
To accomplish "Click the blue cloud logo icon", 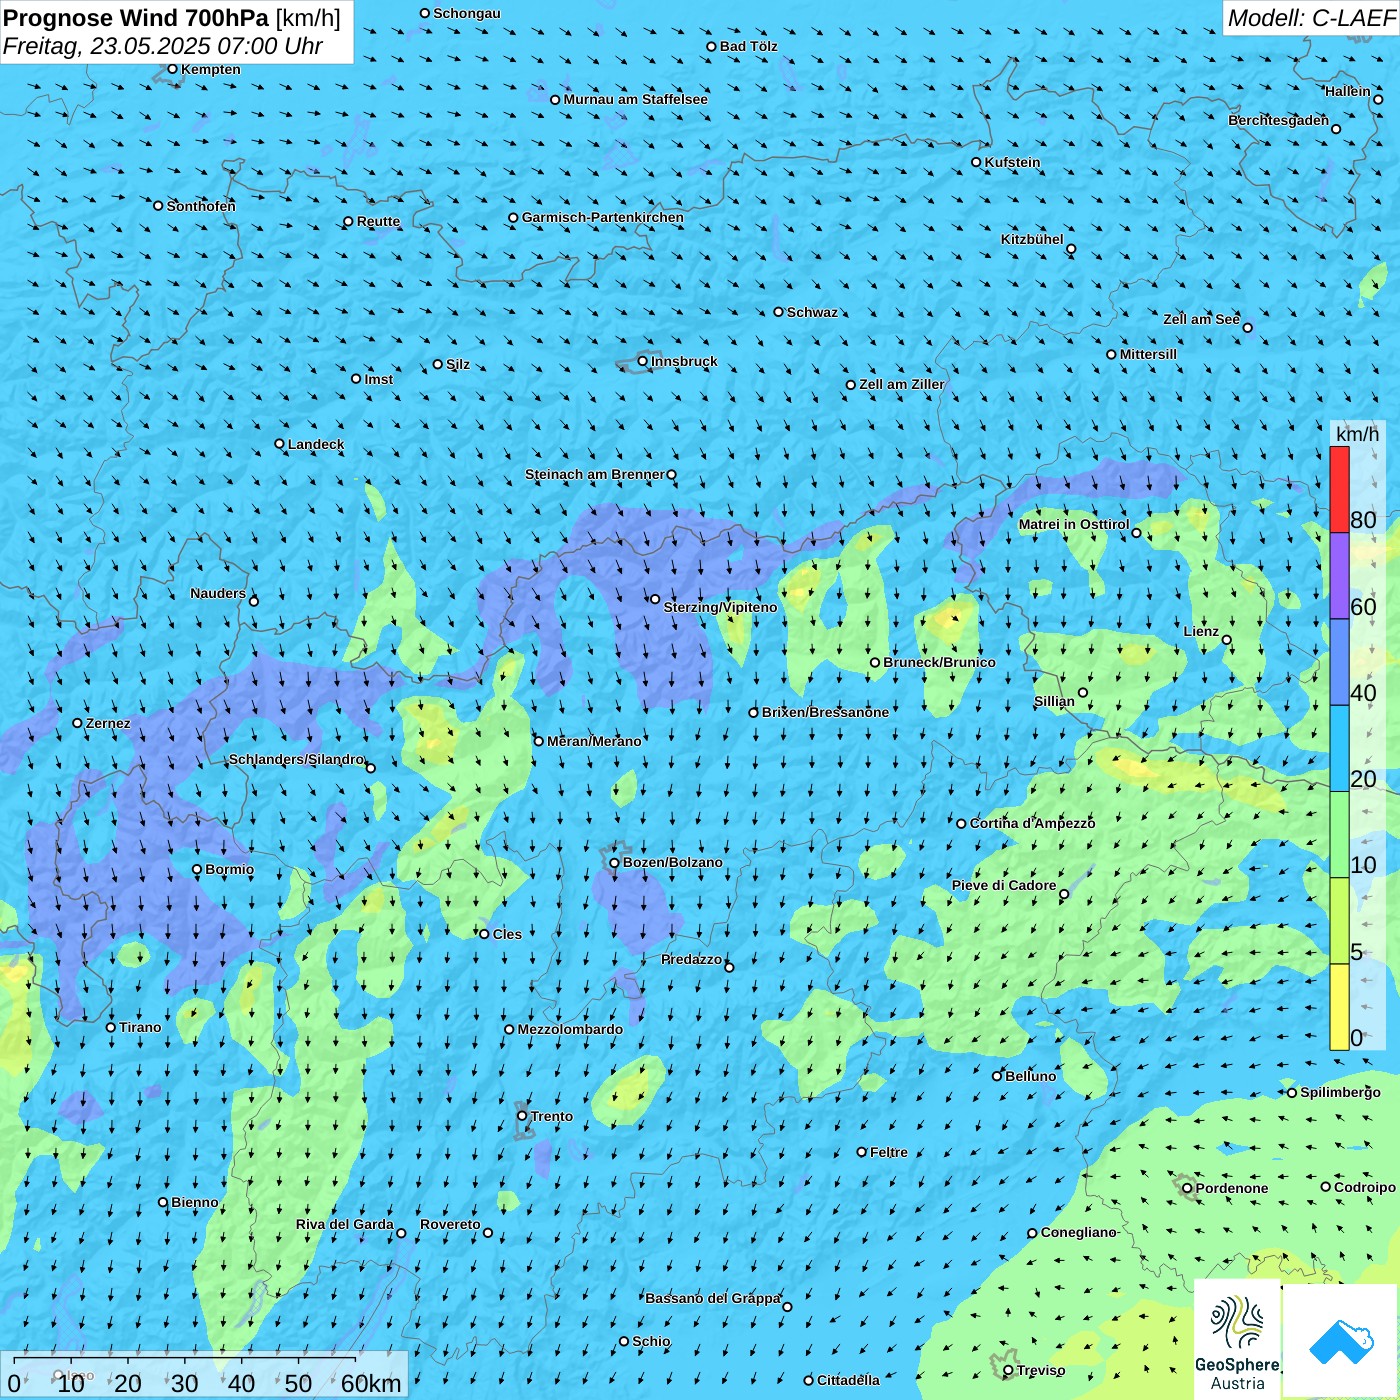I will [x=1341, y=1342].
